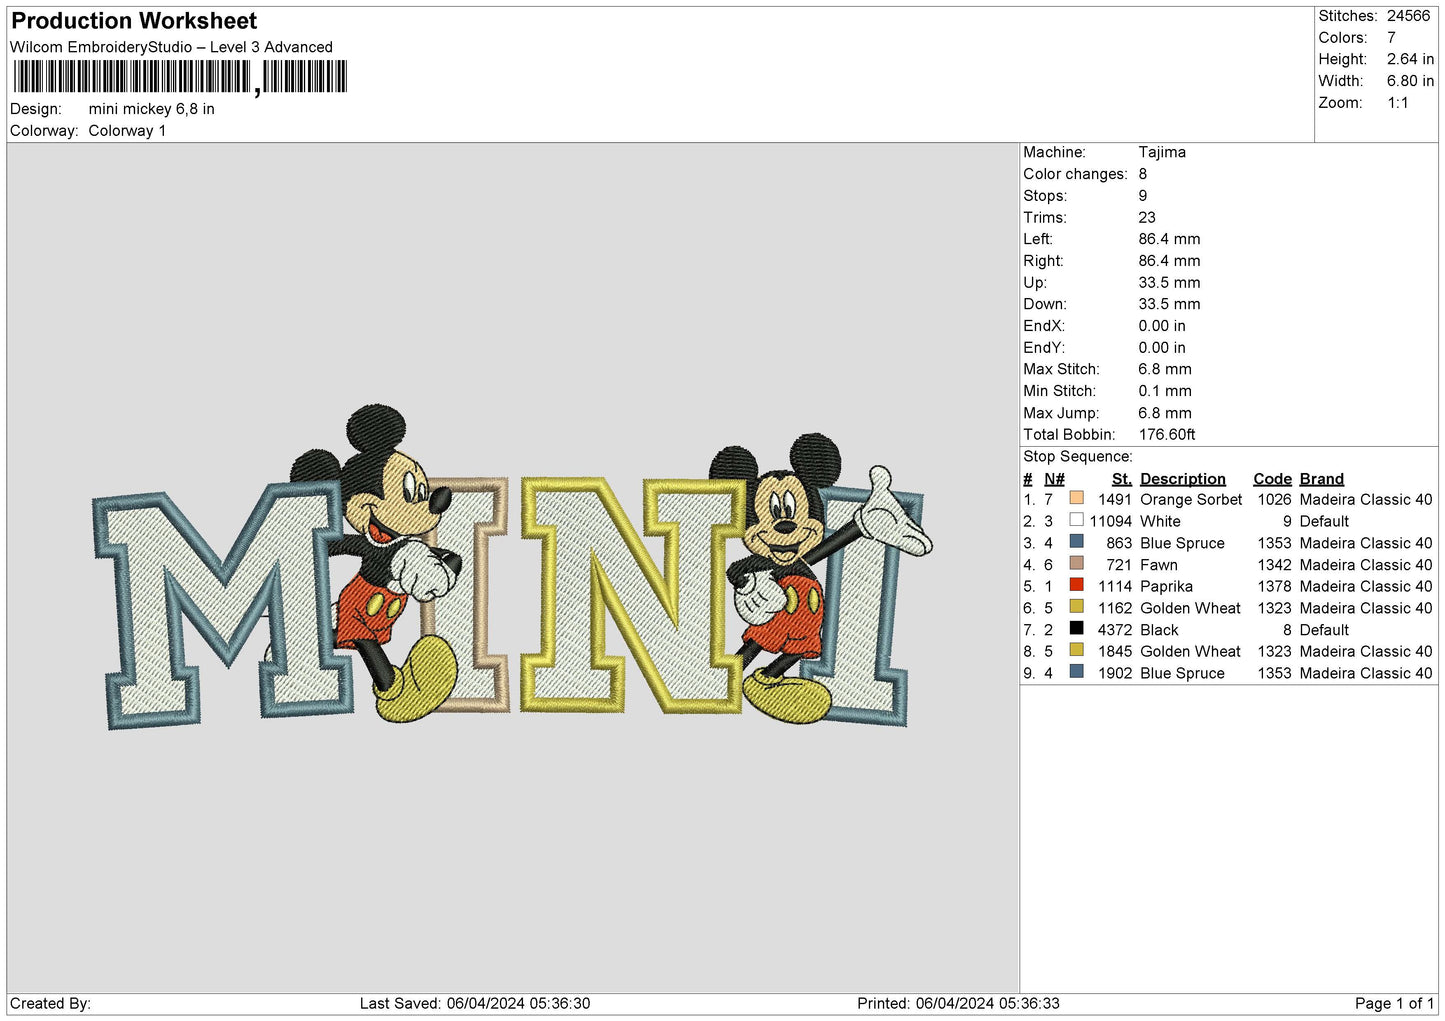Select the Fawn description text
Screen dimensions: 1445x1021
tap(1159, 565)
